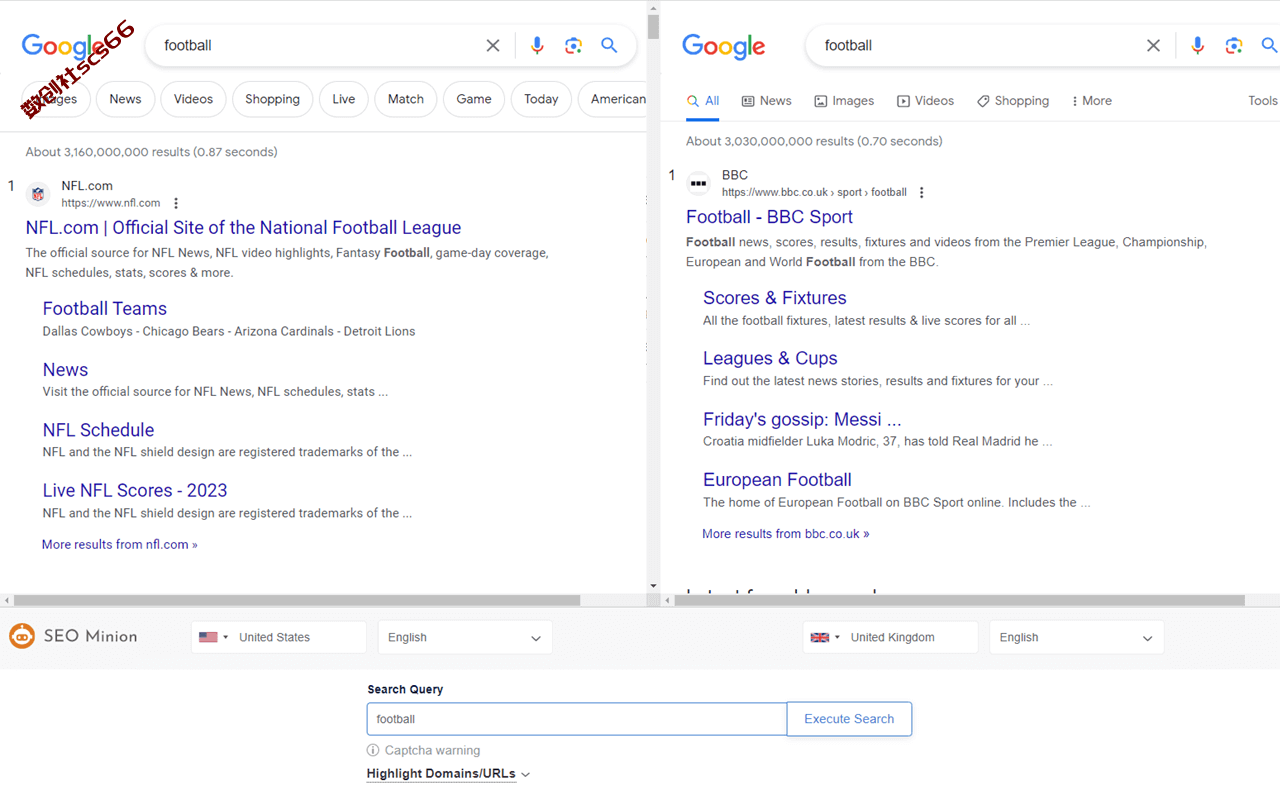Select Match filter chip
This screenshot has height=800, width=1280.
(406, 99)
